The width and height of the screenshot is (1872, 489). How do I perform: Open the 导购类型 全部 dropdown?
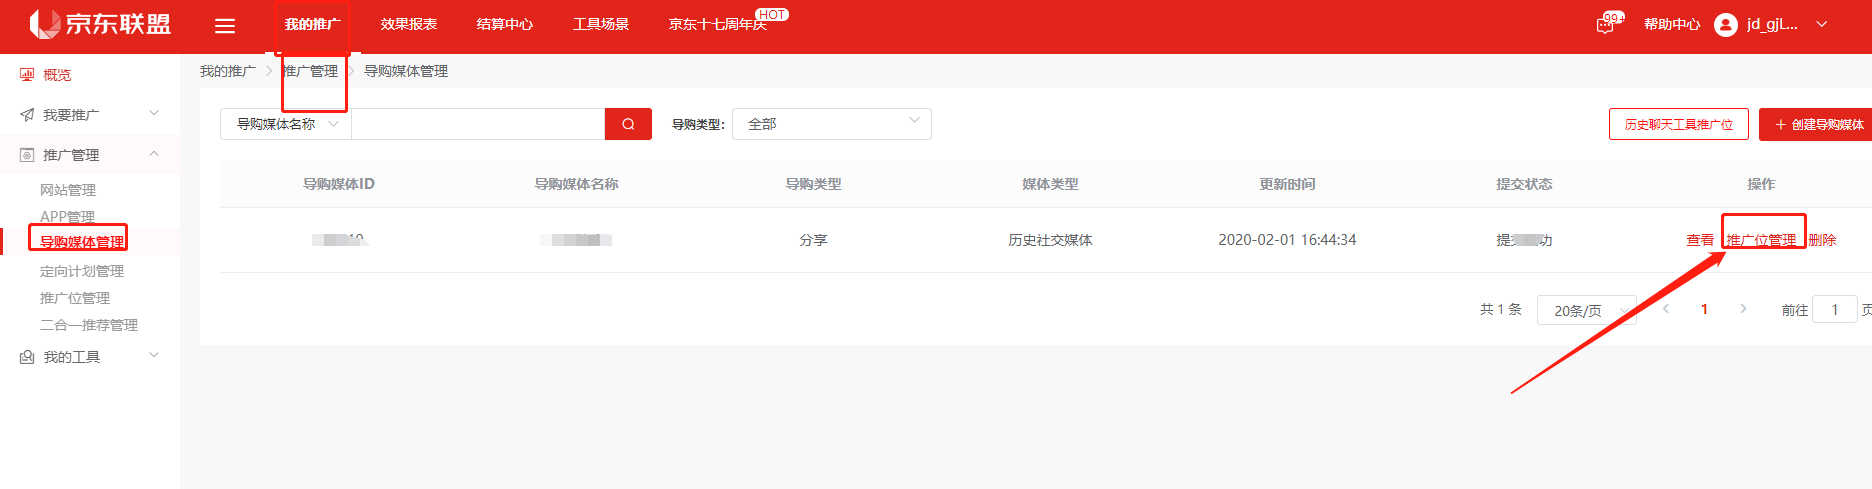tap(832, 124)
